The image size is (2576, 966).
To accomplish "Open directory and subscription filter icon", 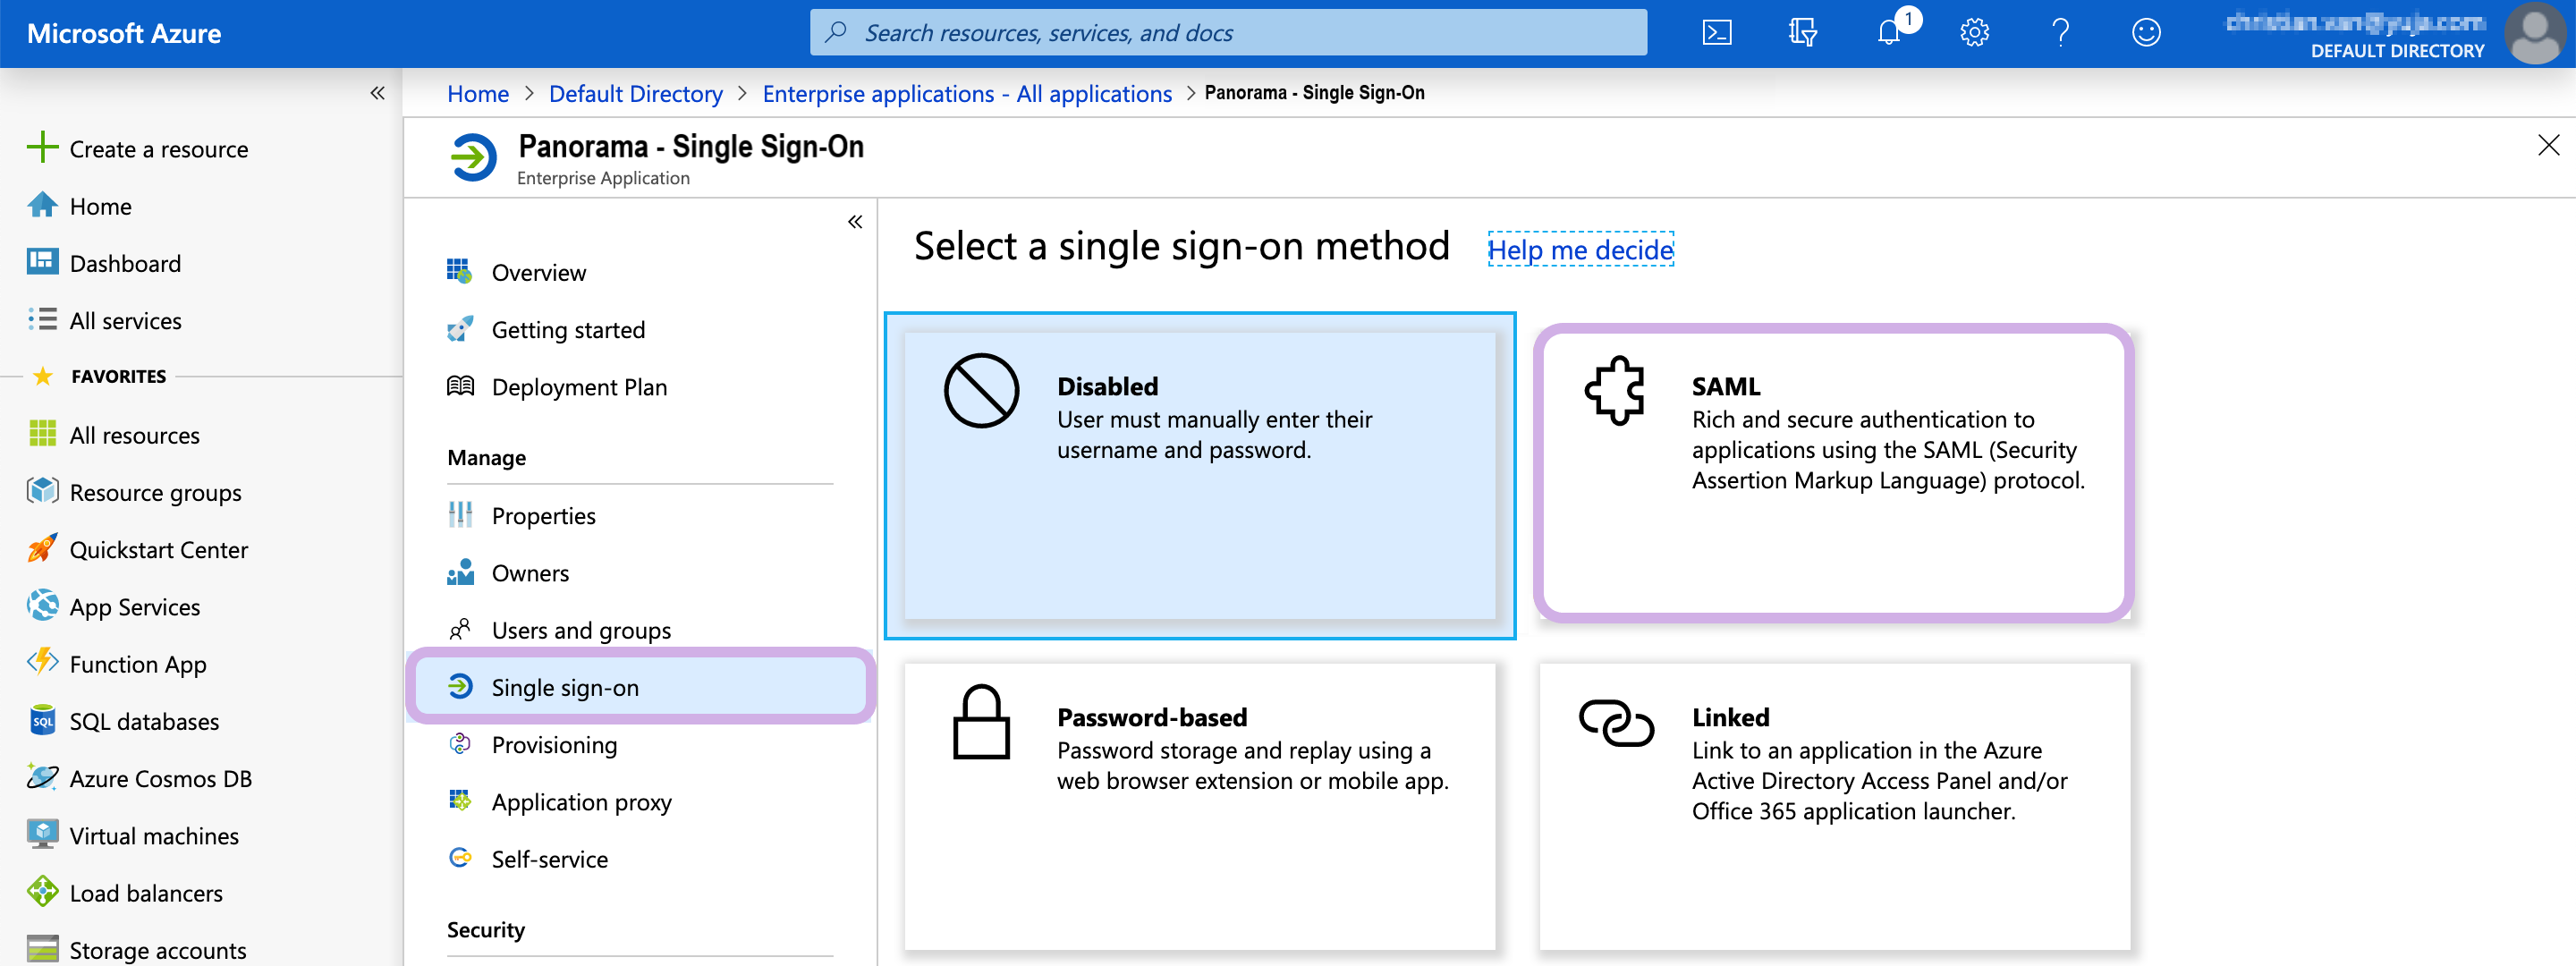I will [1802, 33].
